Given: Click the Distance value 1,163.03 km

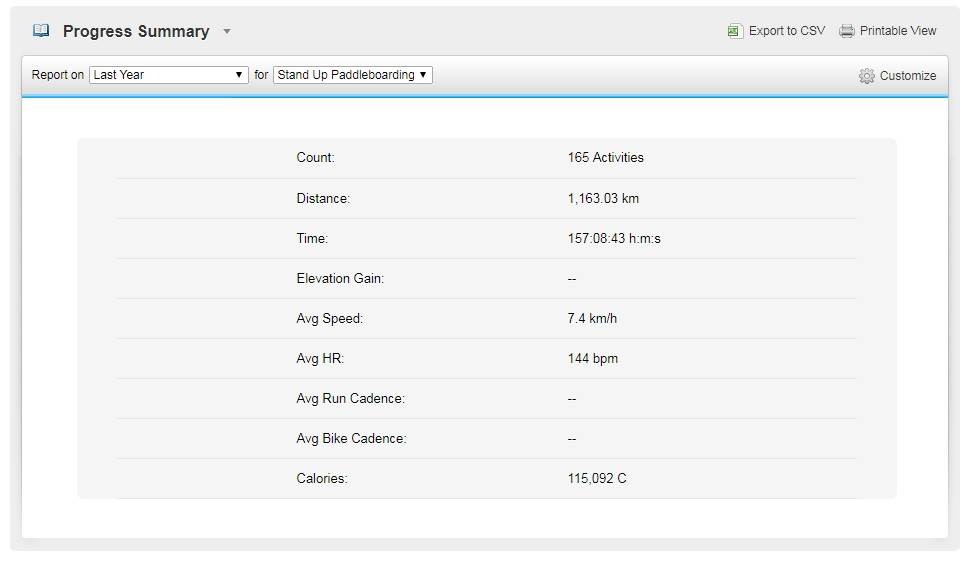Looking at the screenshot, I should tap(603, 198).
